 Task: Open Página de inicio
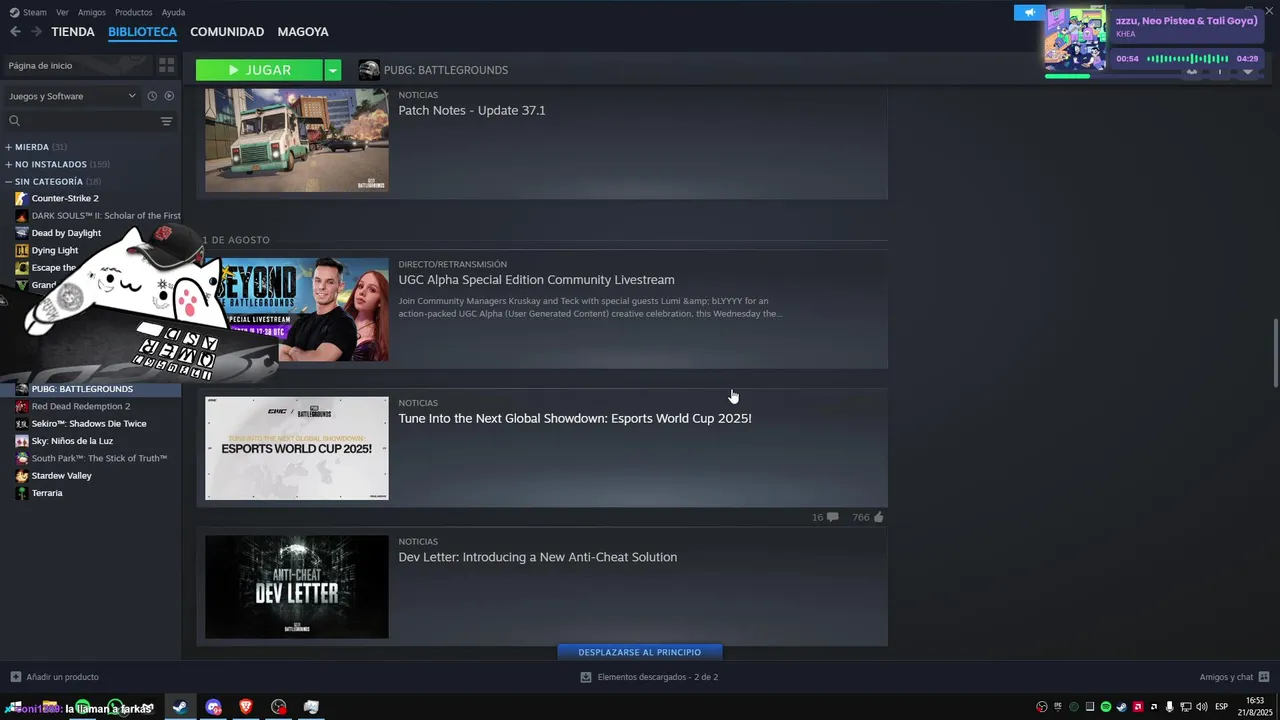(x=78, y=65)
